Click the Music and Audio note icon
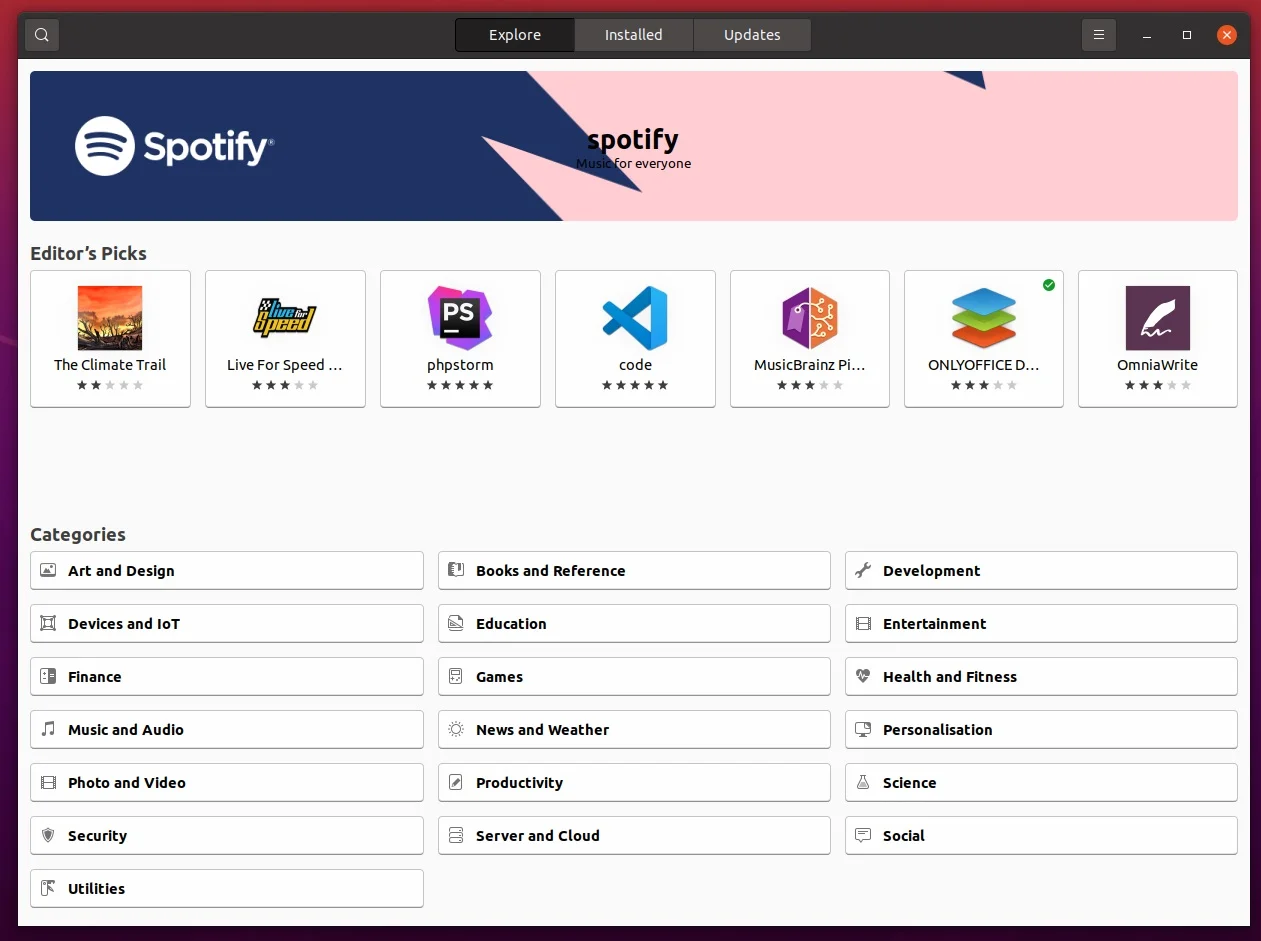This screenshot has height=941, width=1261. 48,729
